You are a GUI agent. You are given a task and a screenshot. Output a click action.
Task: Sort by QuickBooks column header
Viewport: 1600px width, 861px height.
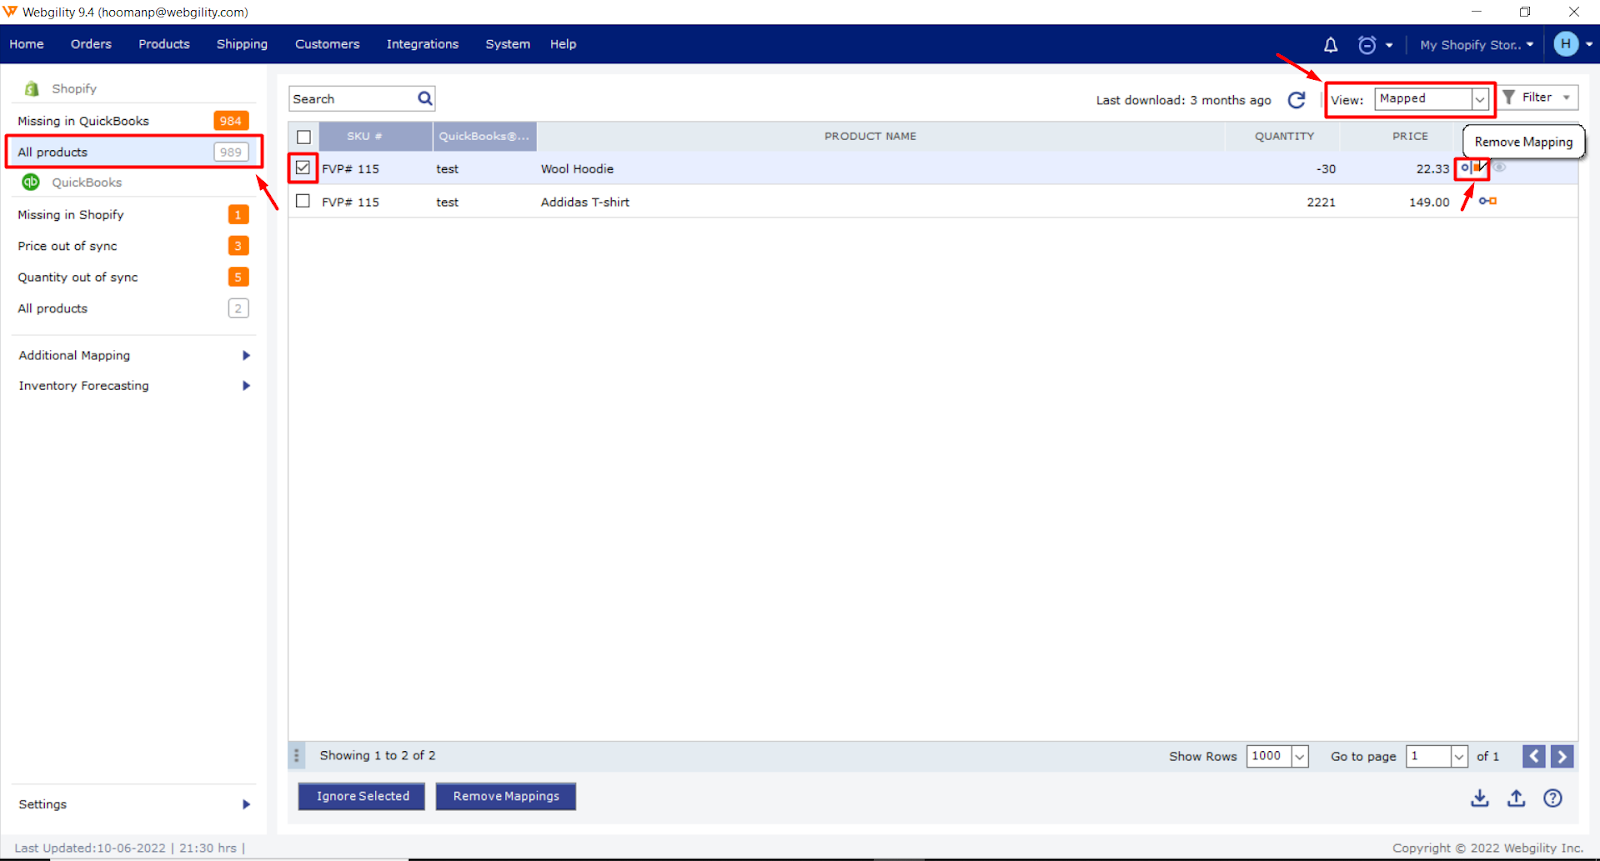(x=485, y=136)
